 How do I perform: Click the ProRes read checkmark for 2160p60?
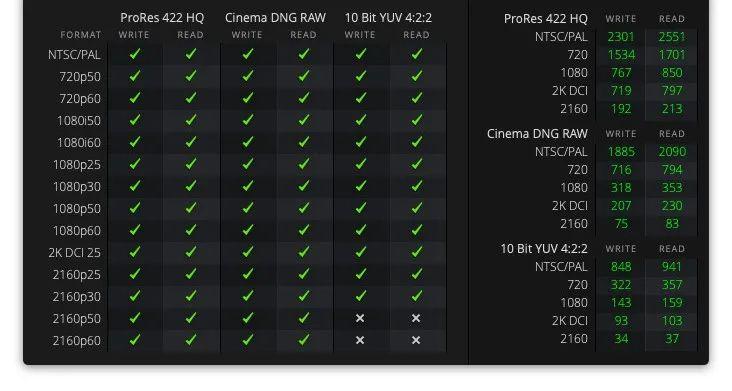click(x=191, y=340)
